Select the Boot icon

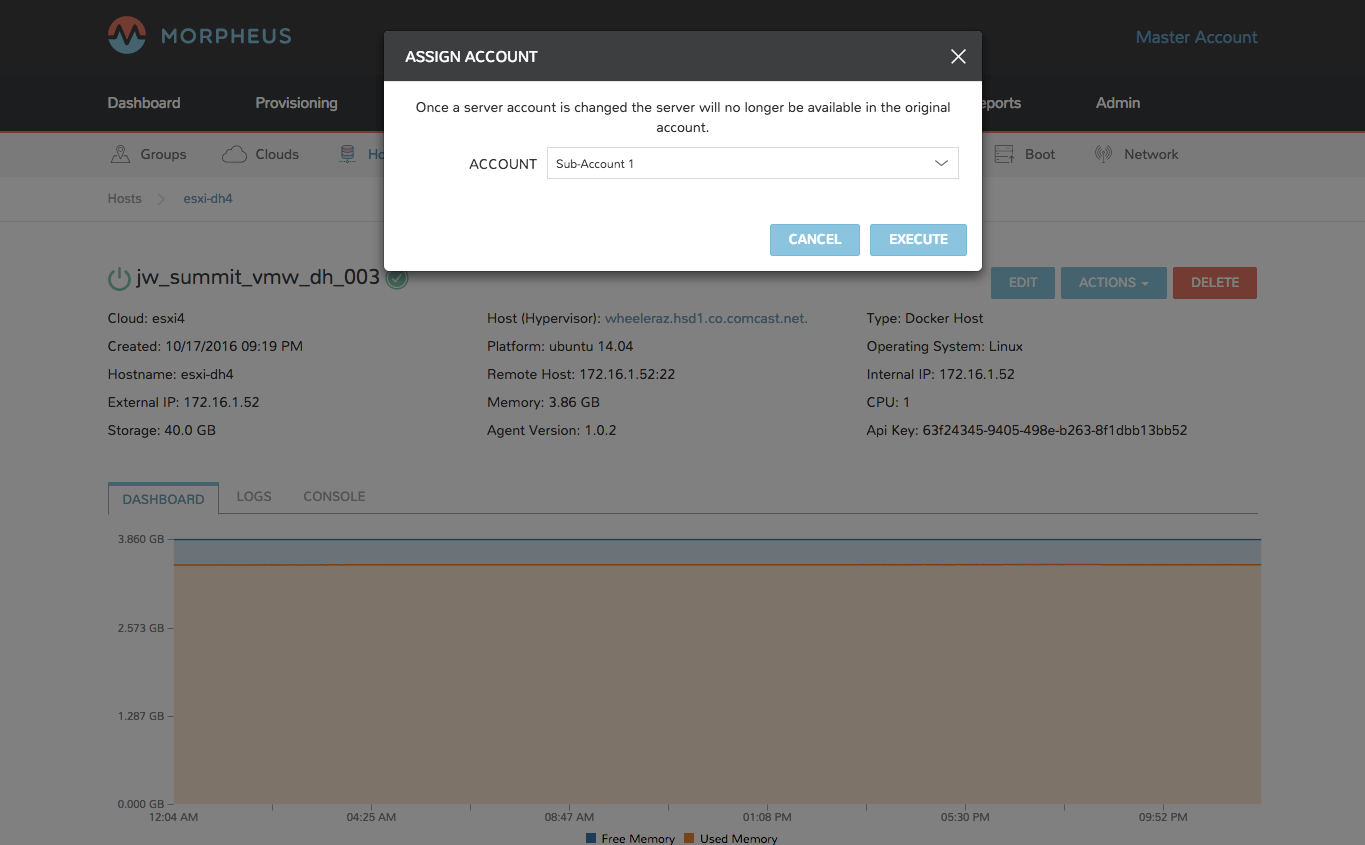point(1004,153)
